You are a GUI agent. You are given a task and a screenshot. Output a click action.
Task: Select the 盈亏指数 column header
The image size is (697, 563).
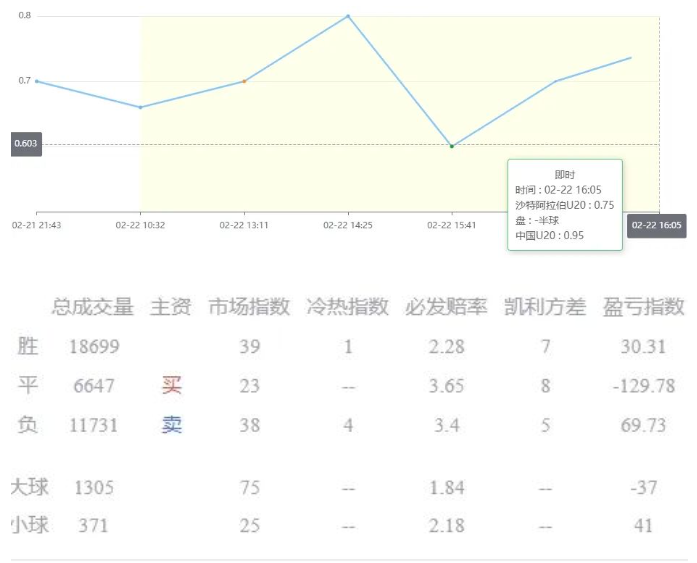pyautogui.click(x=643, y=307)
